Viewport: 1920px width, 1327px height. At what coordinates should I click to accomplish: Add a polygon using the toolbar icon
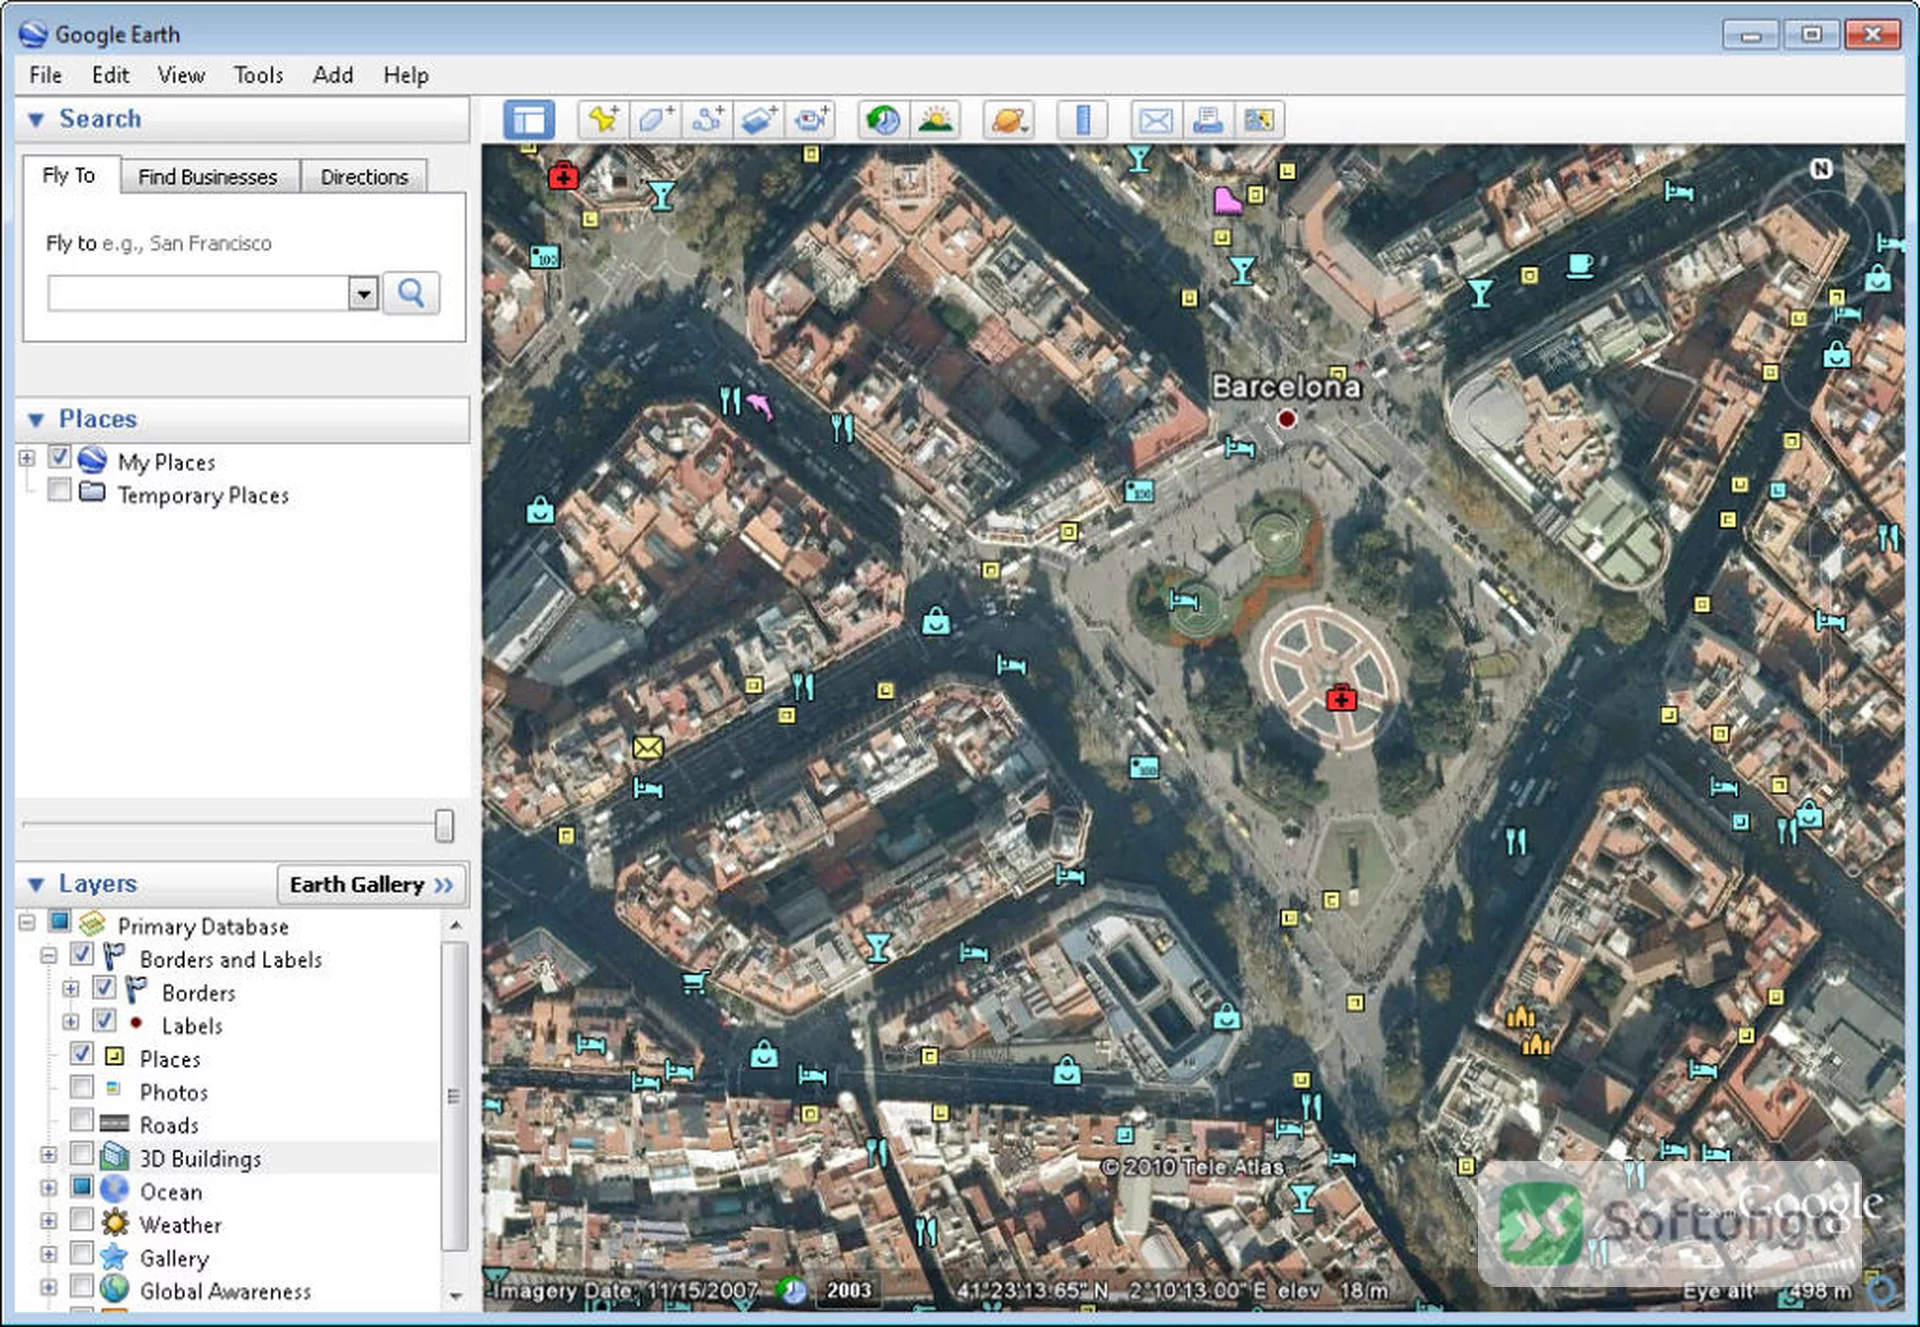pos(655,120)
